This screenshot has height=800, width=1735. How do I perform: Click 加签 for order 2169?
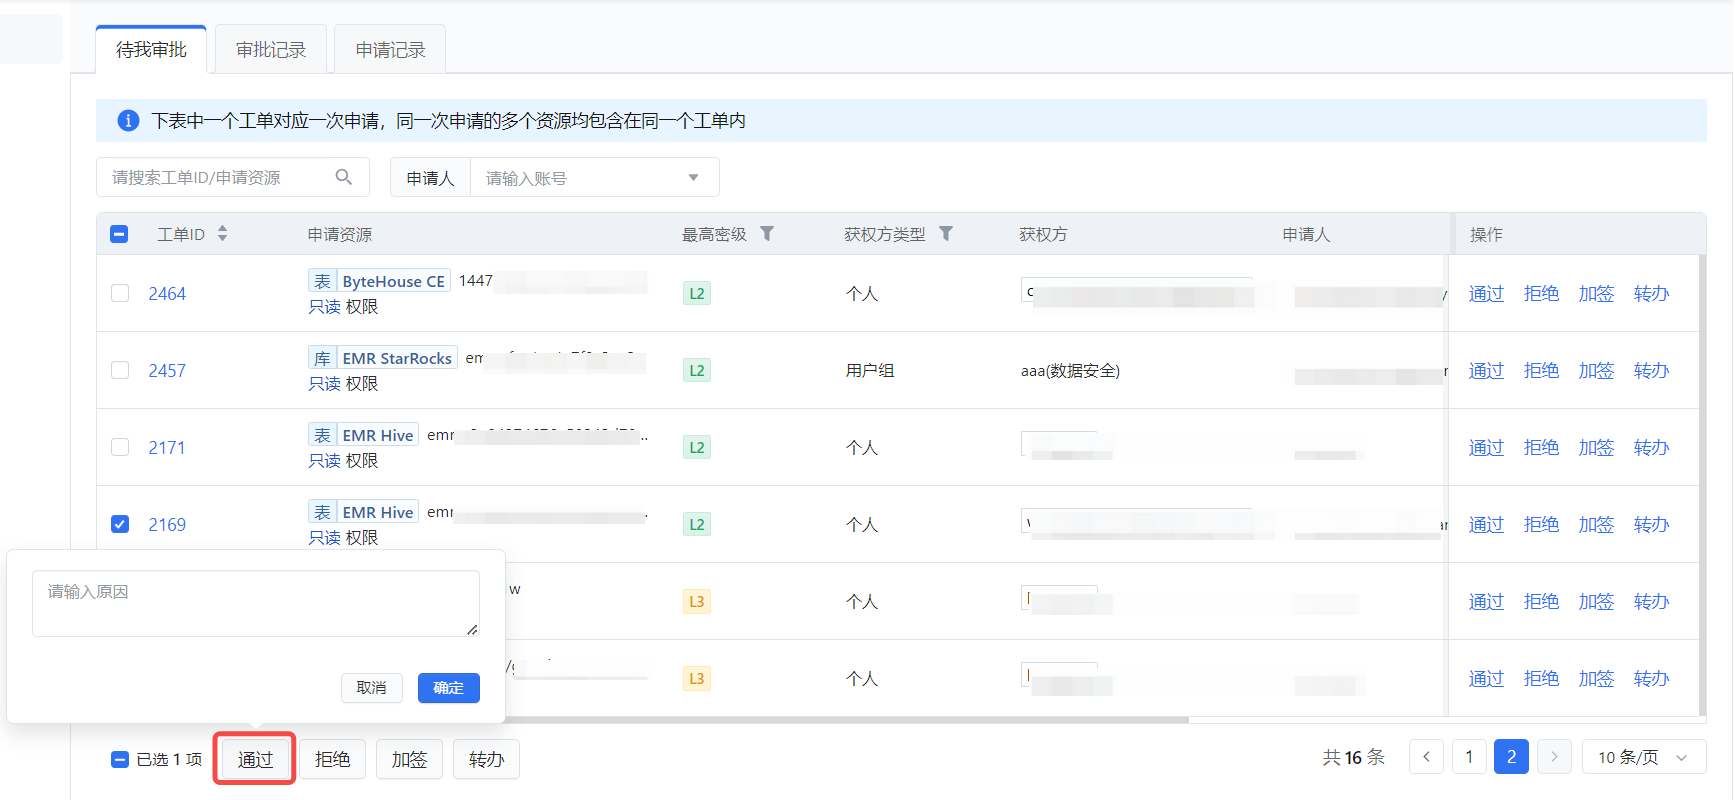(x=1596, y=524)
